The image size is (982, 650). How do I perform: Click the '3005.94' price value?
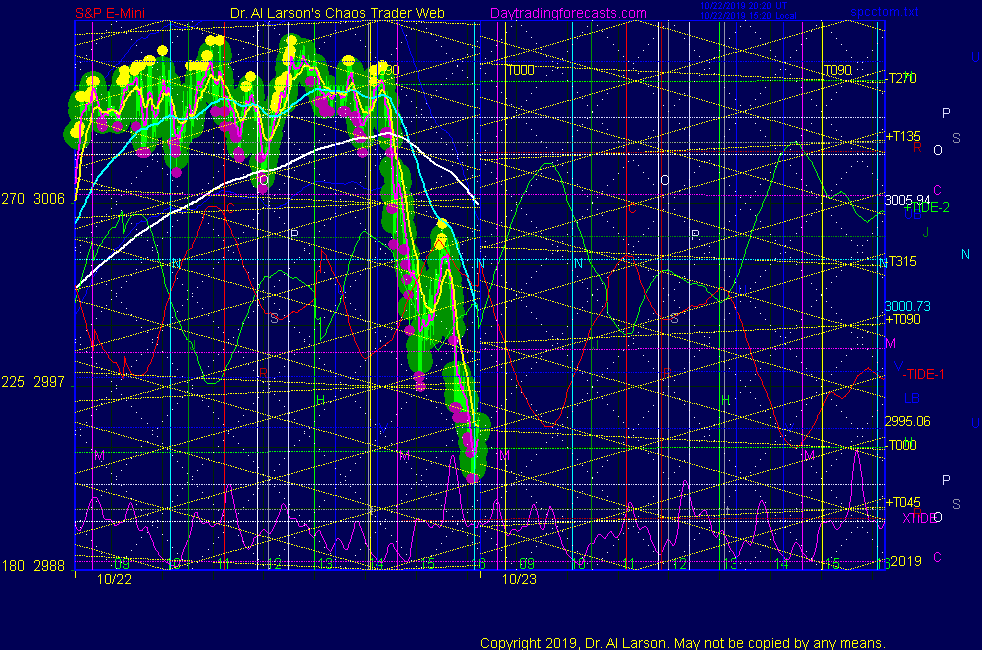[907, 200]
